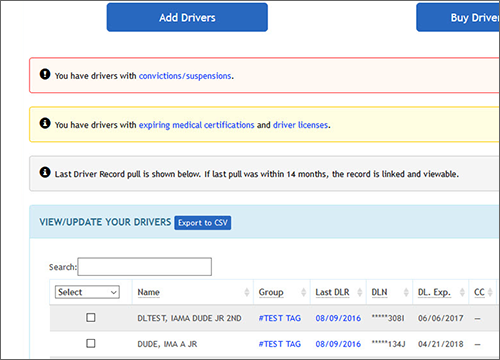Open the Buy Driver button

458,17
